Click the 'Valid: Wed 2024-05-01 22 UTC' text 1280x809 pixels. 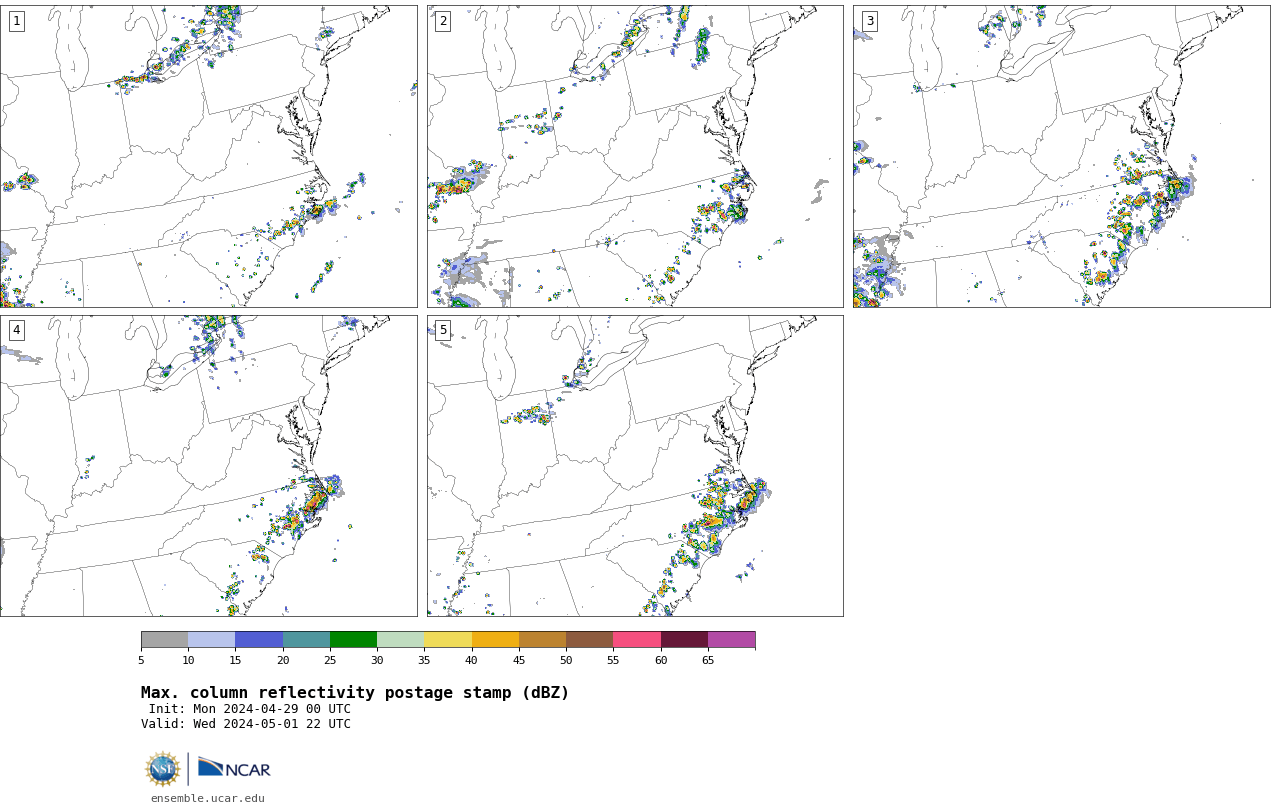(246, 724)
